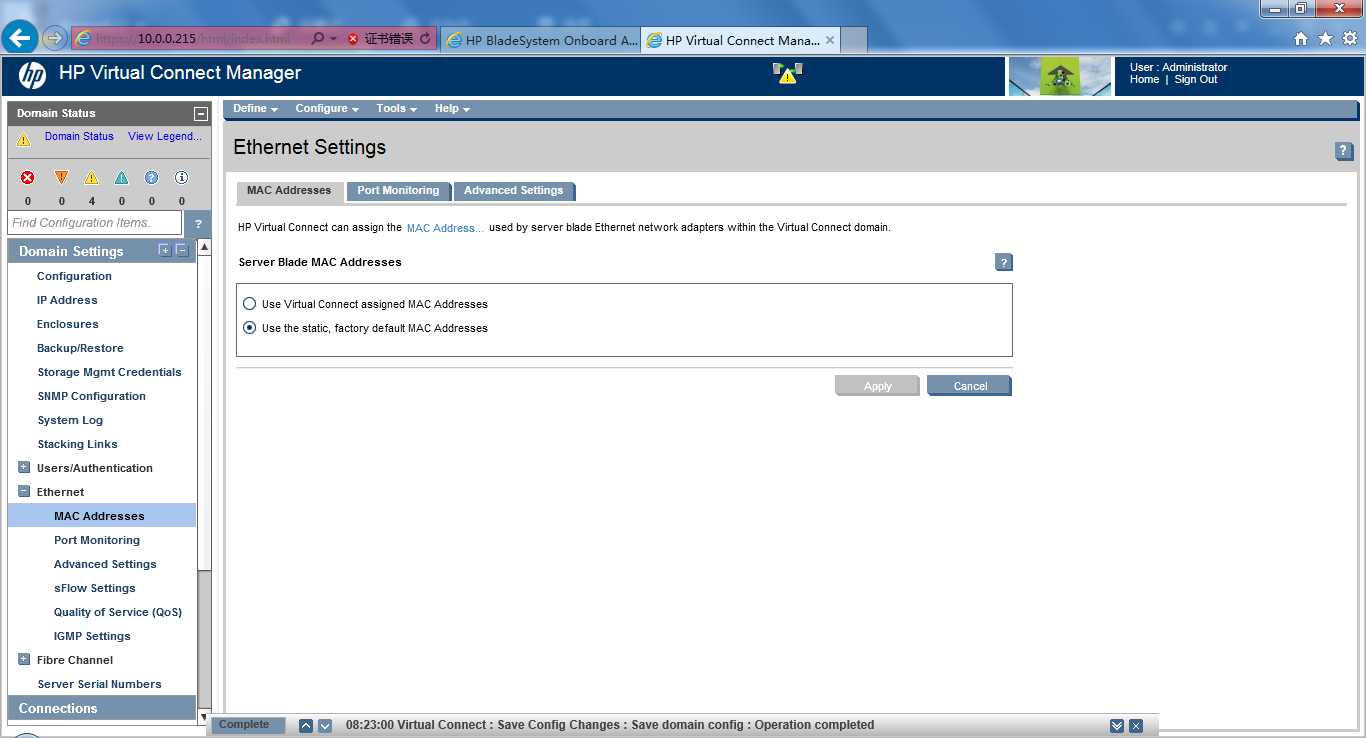Viewport: 1366px width, 738px height.
Task: Open the MAC Address... help link
Action: point(445,228)
